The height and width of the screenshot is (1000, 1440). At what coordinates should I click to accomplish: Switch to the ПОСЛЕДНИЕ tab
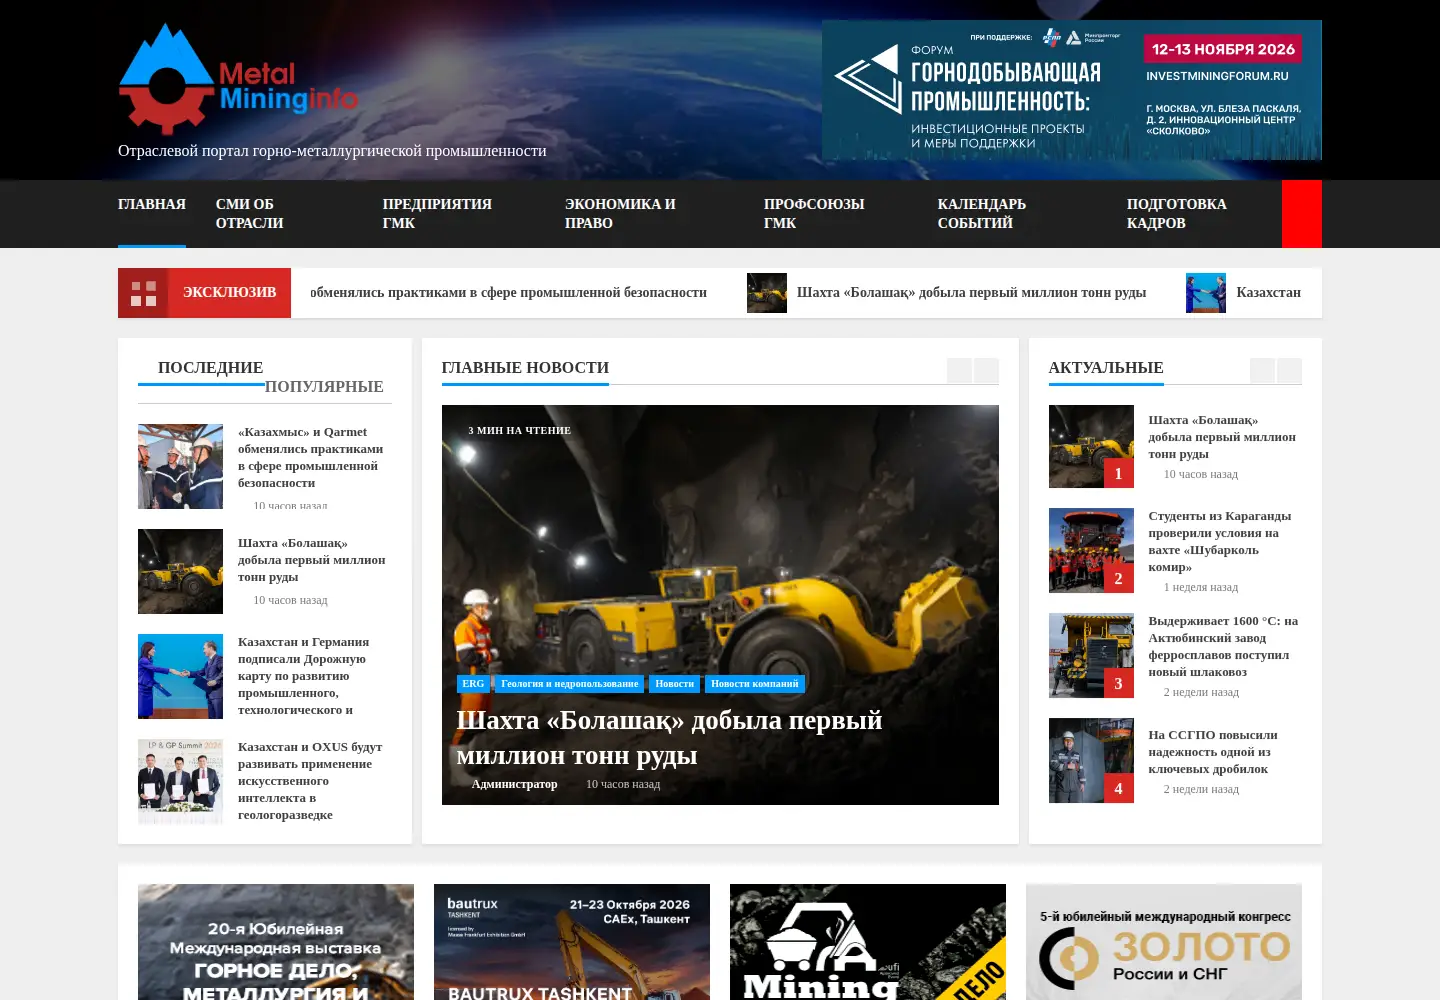[x=211, y=367]
